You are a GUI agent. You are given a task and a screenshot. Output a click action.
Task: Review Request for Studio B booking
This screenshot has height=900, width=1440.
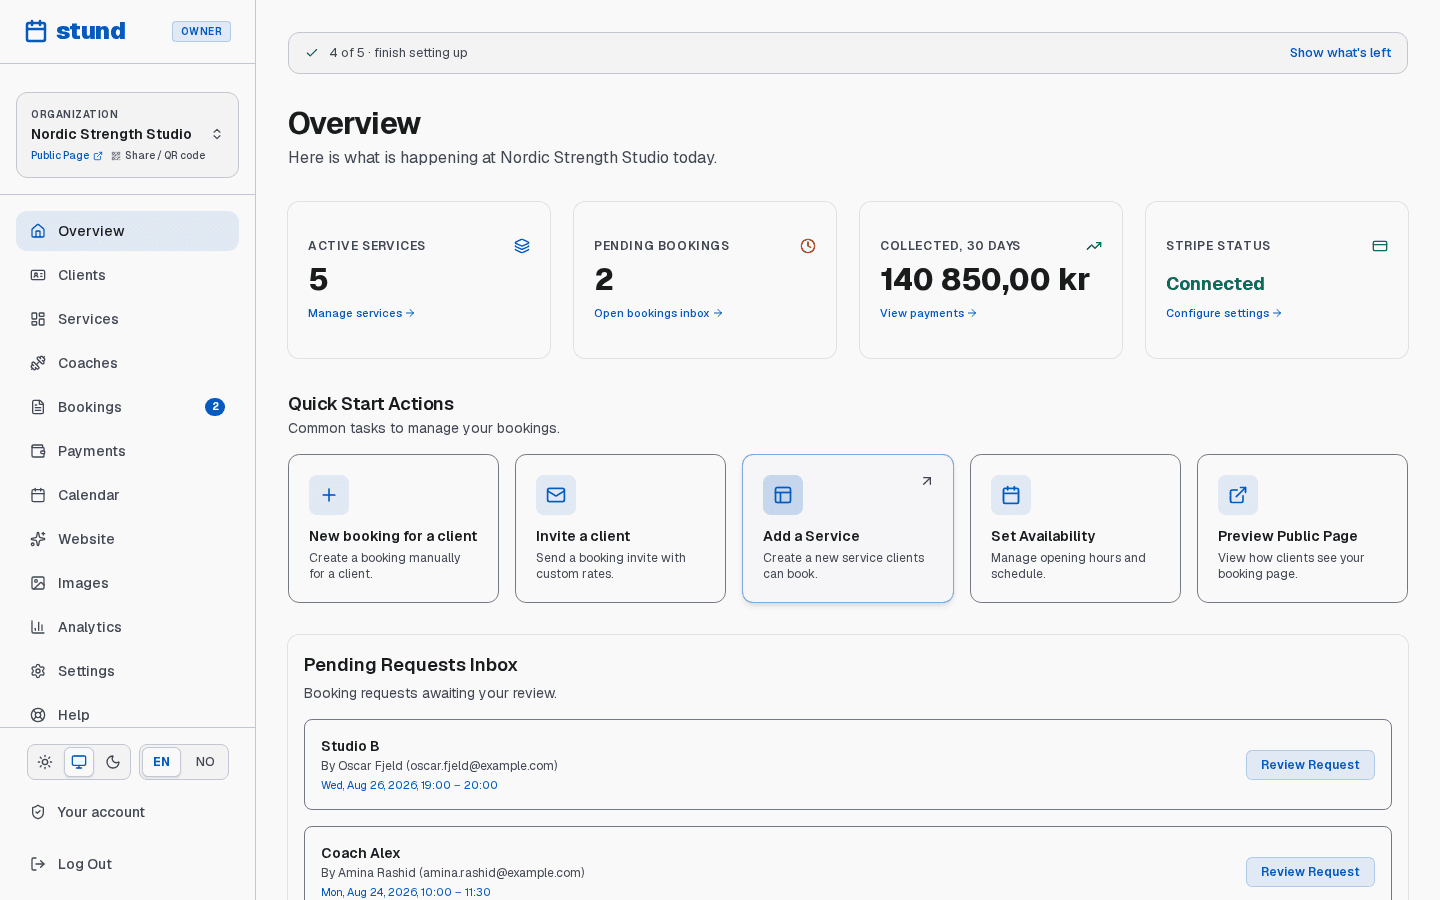point(1310,765)
